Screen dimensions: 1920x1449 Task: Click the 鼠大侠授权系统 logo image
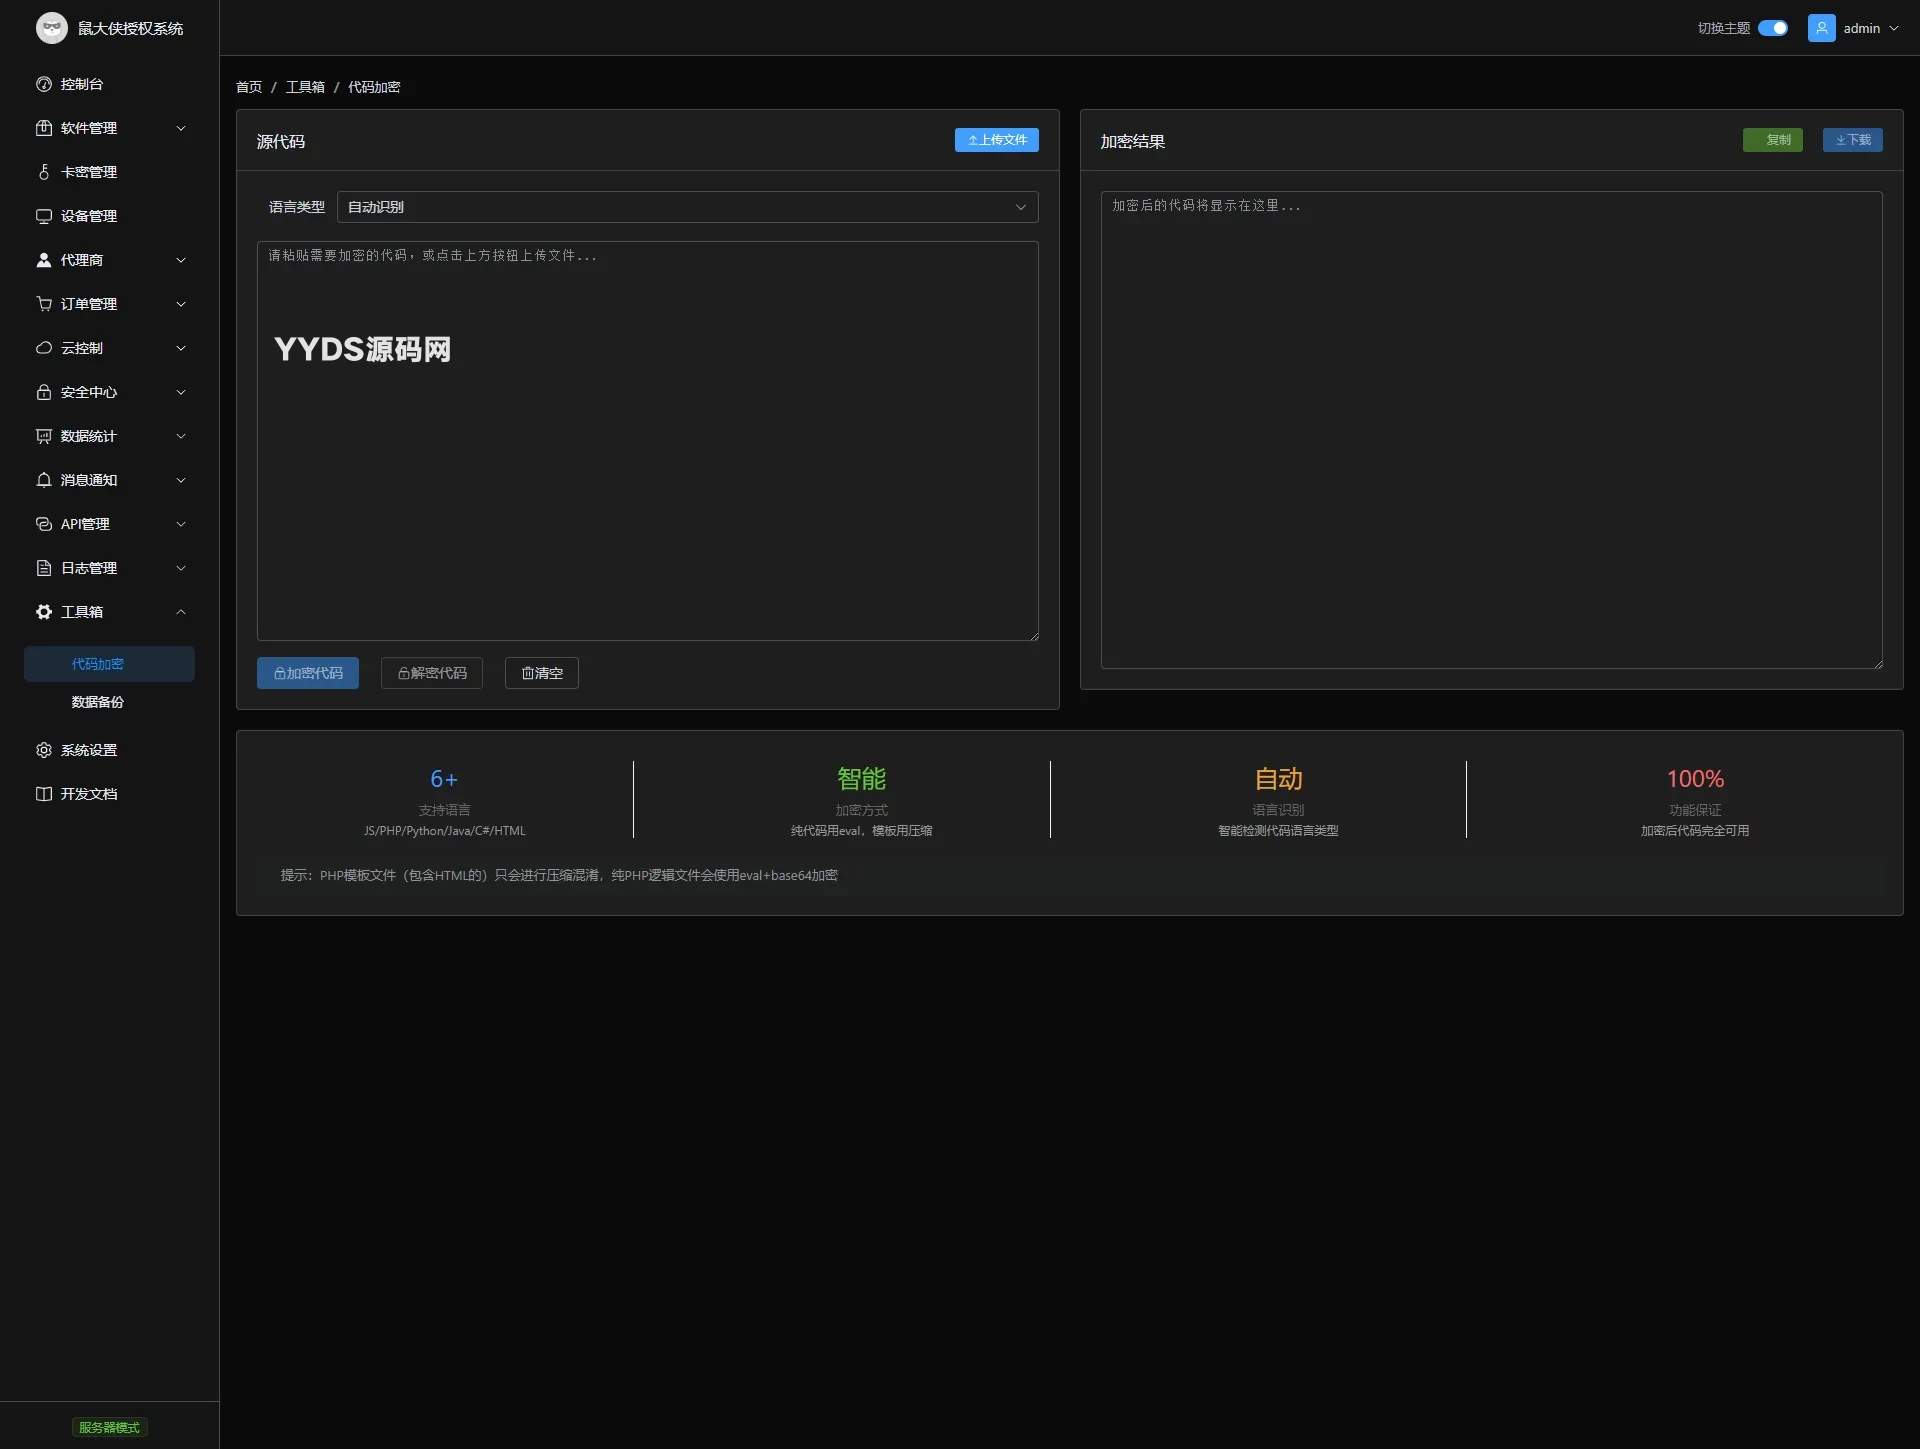pyautogui.click(x=52, y=28)
